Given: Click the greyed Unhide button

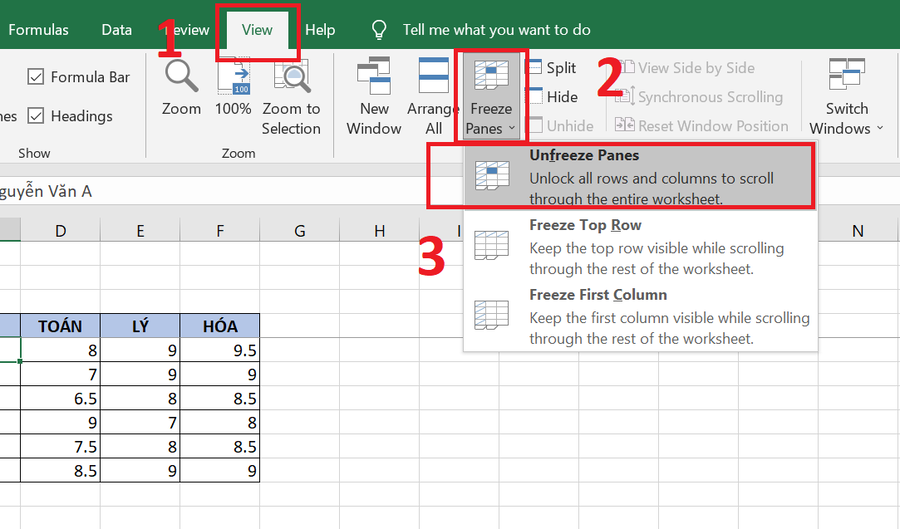Looking at the screenshot, I should coord(560,126).
